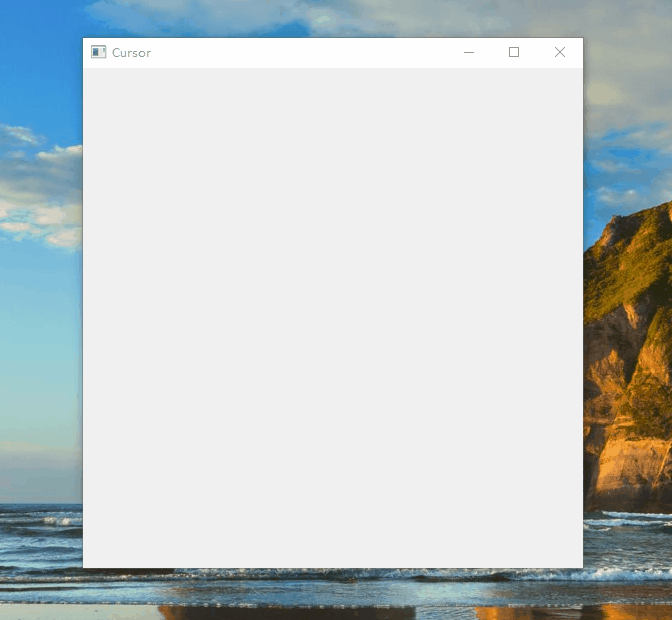Click the Cursor window's title bar app icon
The height and width of the screenshot is (620, 672).
pos(98,52)
